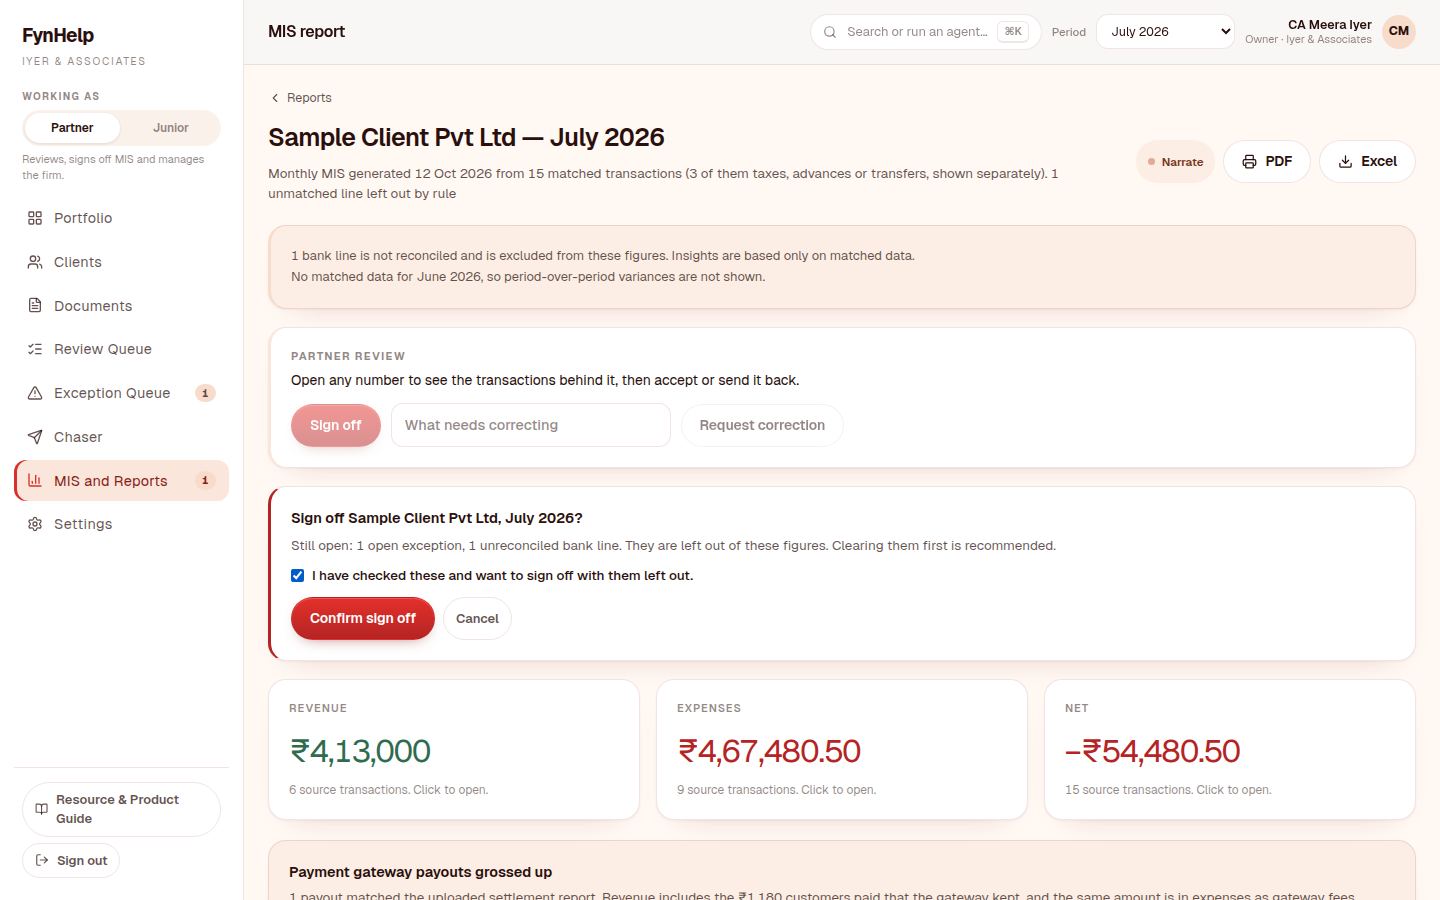Click the Exception Queue warning icon
The width and height of the screenshot is (1440, 900).
35,393
